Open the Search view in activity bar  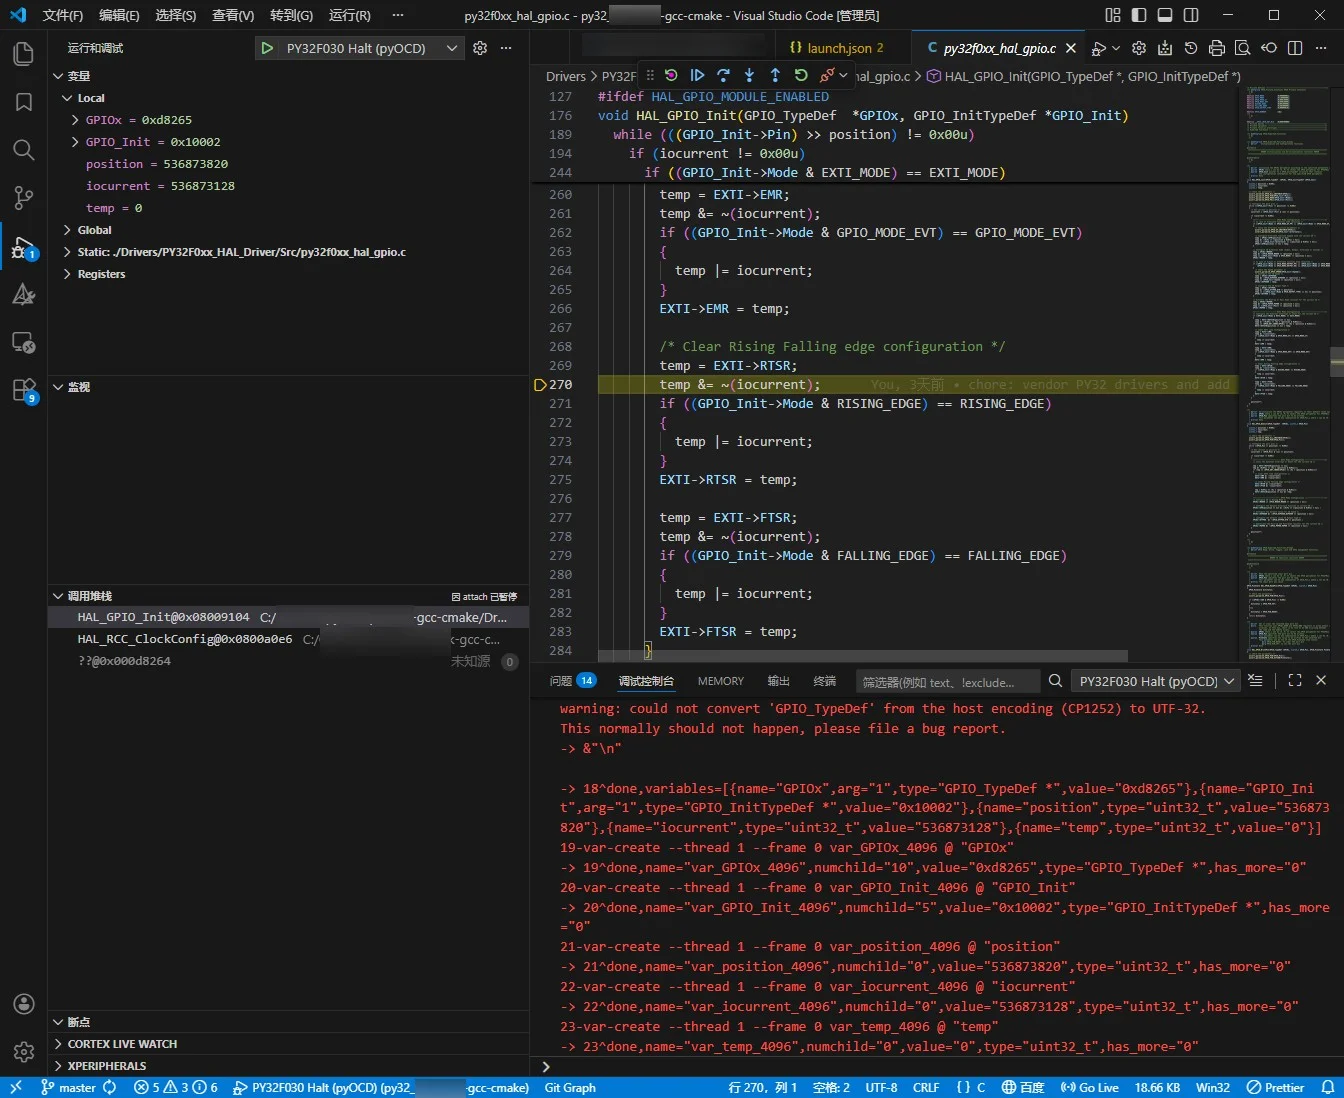click(23, 150)
